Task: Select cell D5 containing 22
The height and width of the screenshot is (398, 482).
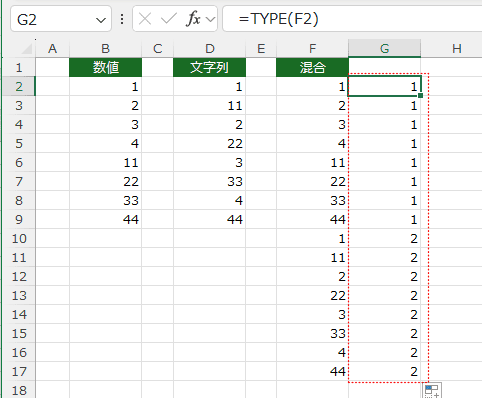Action: (209, 143)
